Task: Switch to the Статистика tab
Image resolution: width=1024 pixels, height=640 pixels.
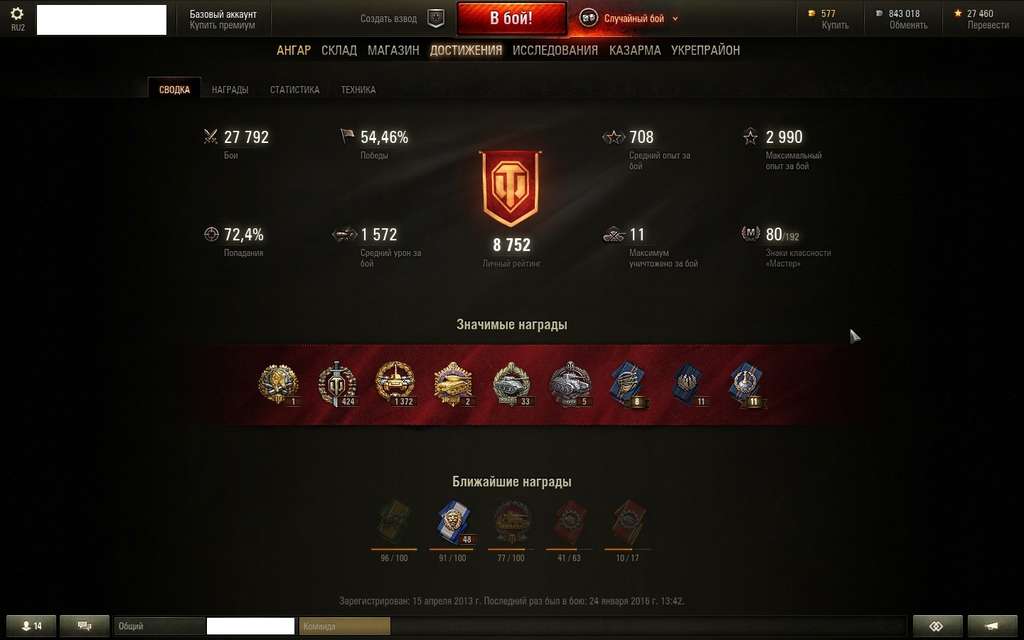Action: (295, 89)
